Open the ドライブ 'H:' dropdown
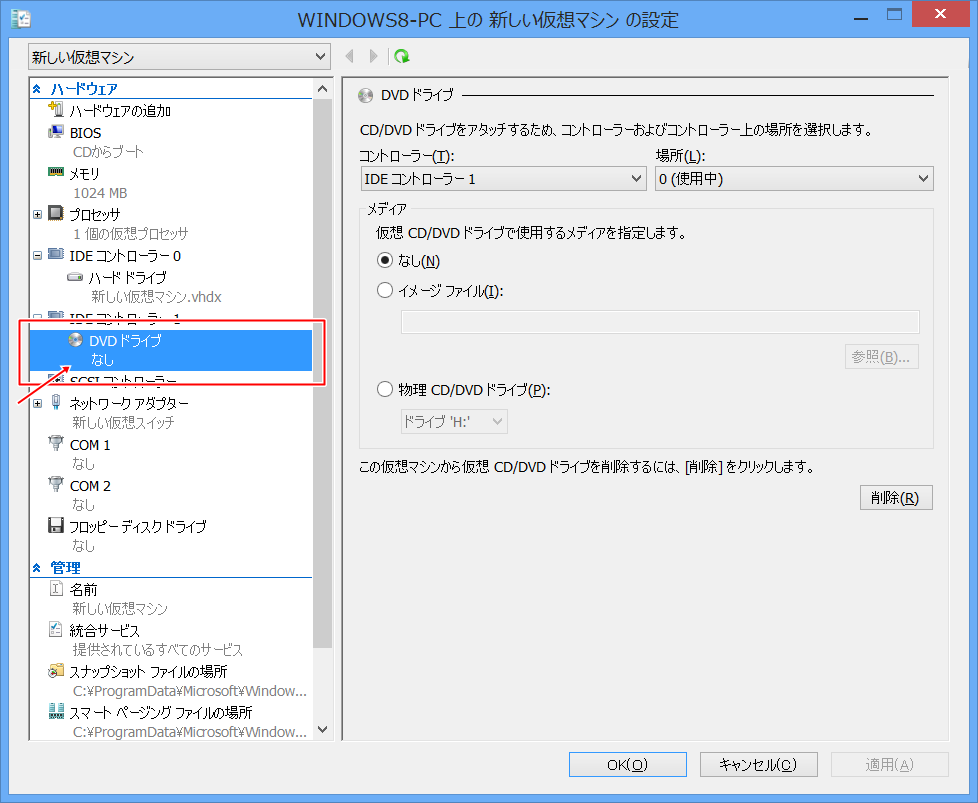The width and height of the screenshot is (978, 803). click(454, 421)
